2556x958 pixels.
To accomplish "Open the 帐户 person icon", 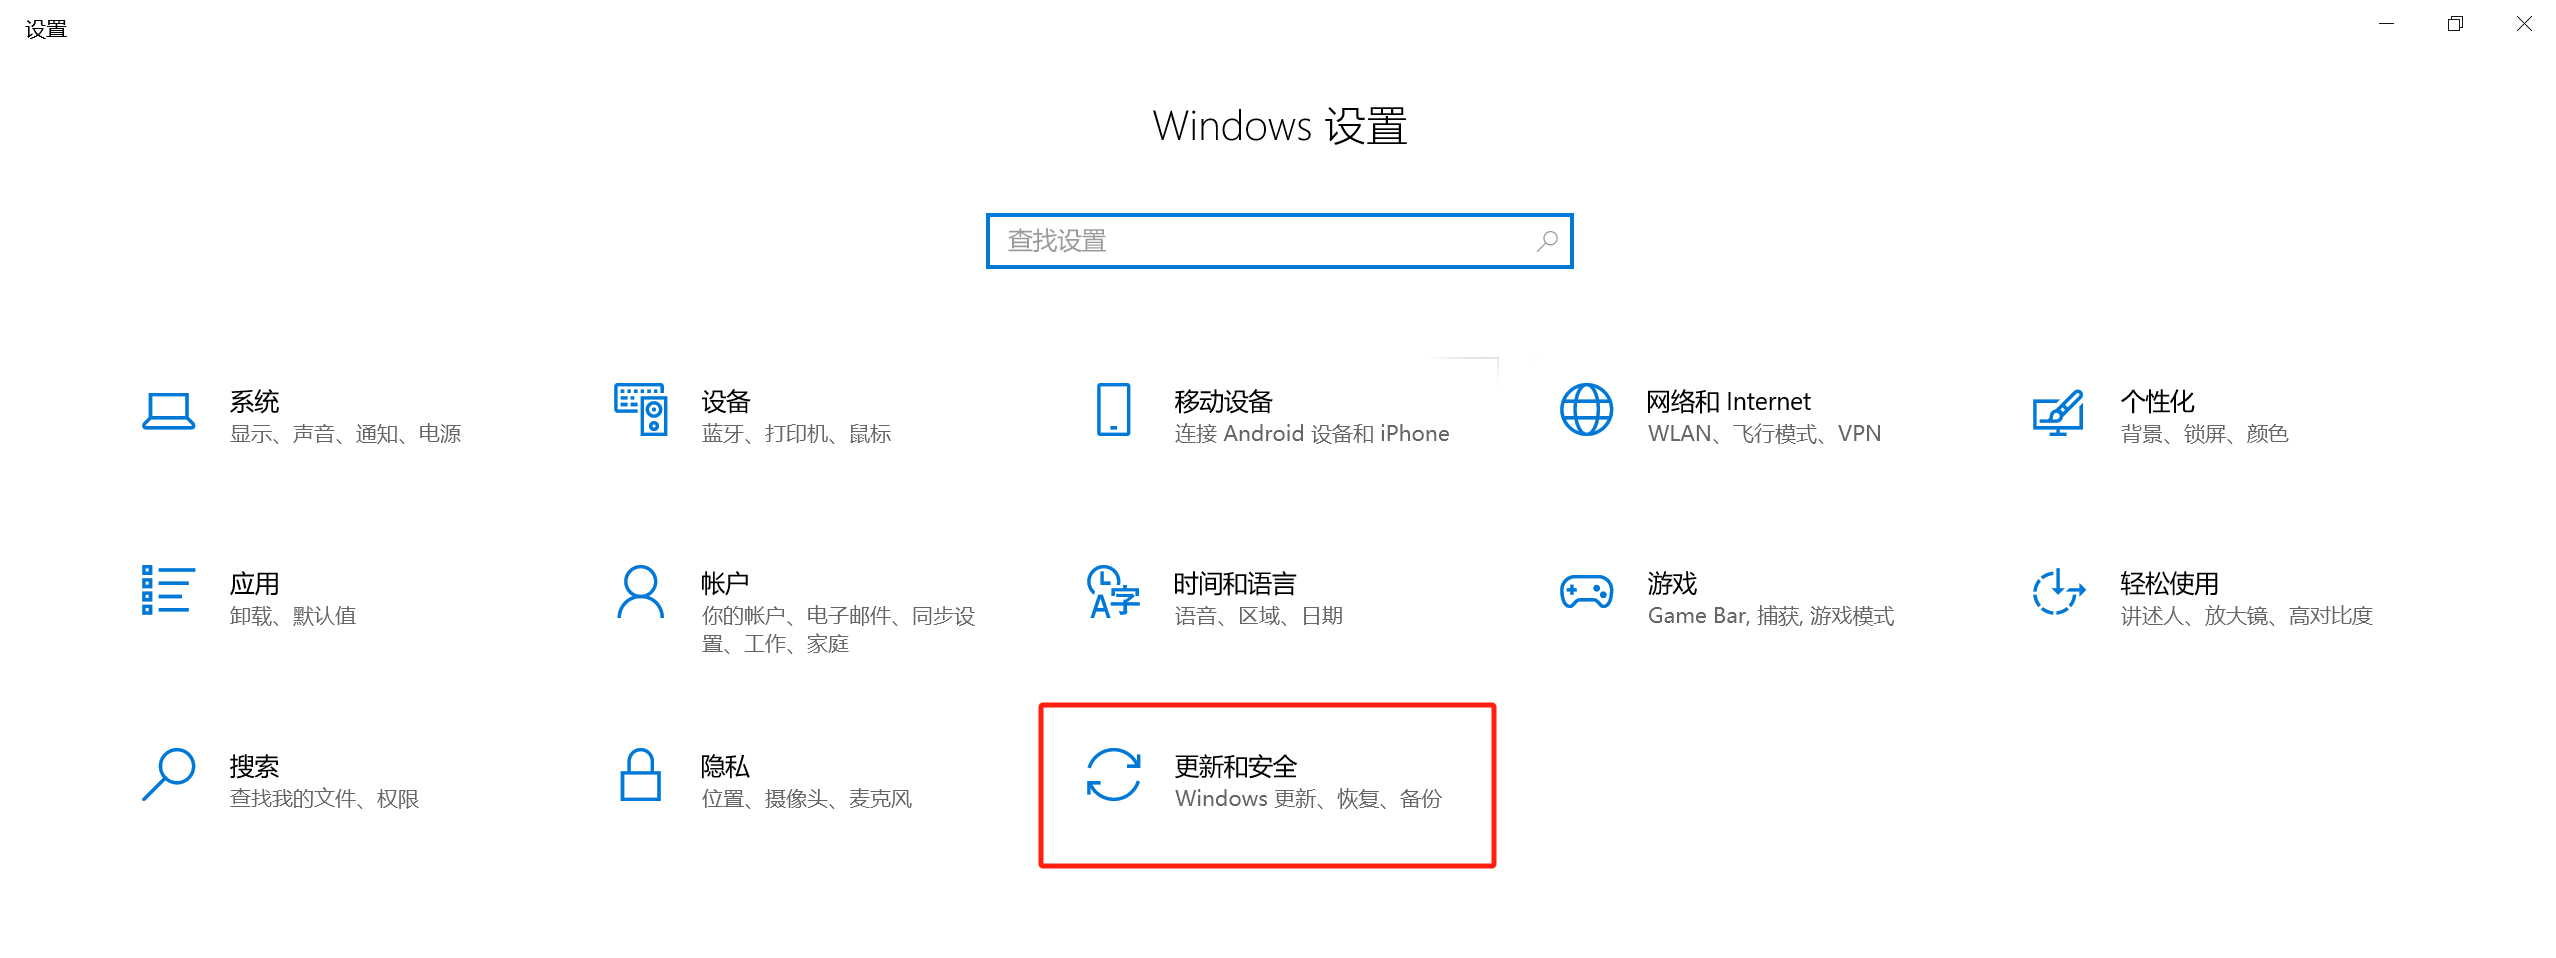I will click(x=640, y=592).
